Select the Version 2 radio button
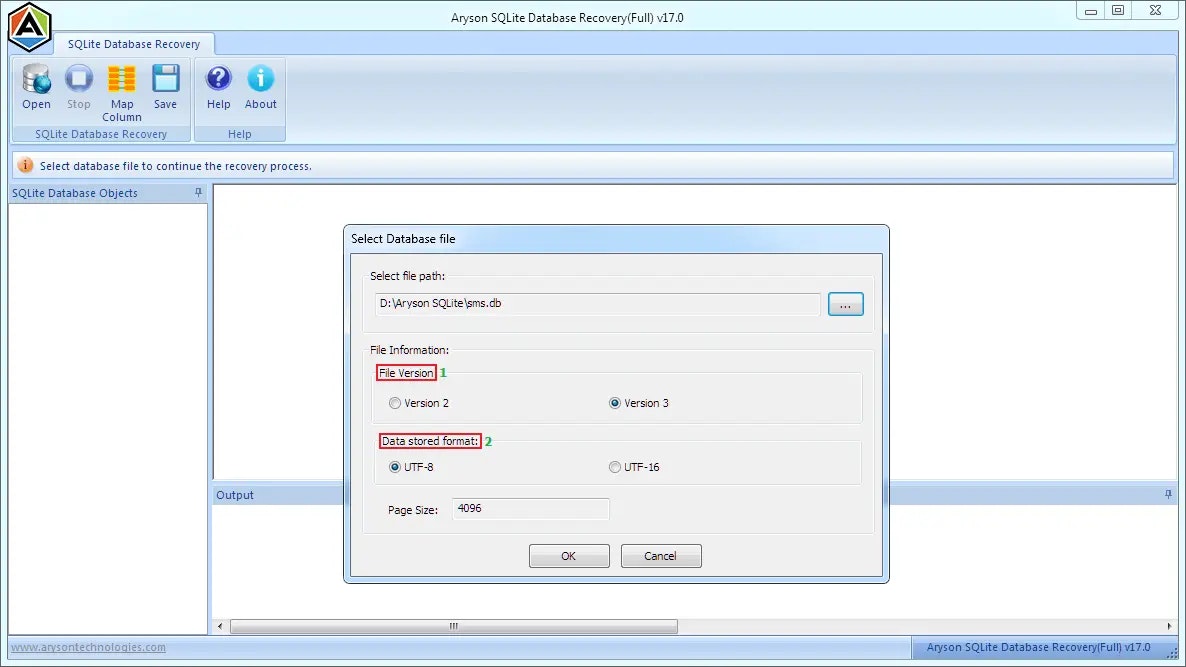The width and height of the screenshot is (1186, 667). (395, 403)
